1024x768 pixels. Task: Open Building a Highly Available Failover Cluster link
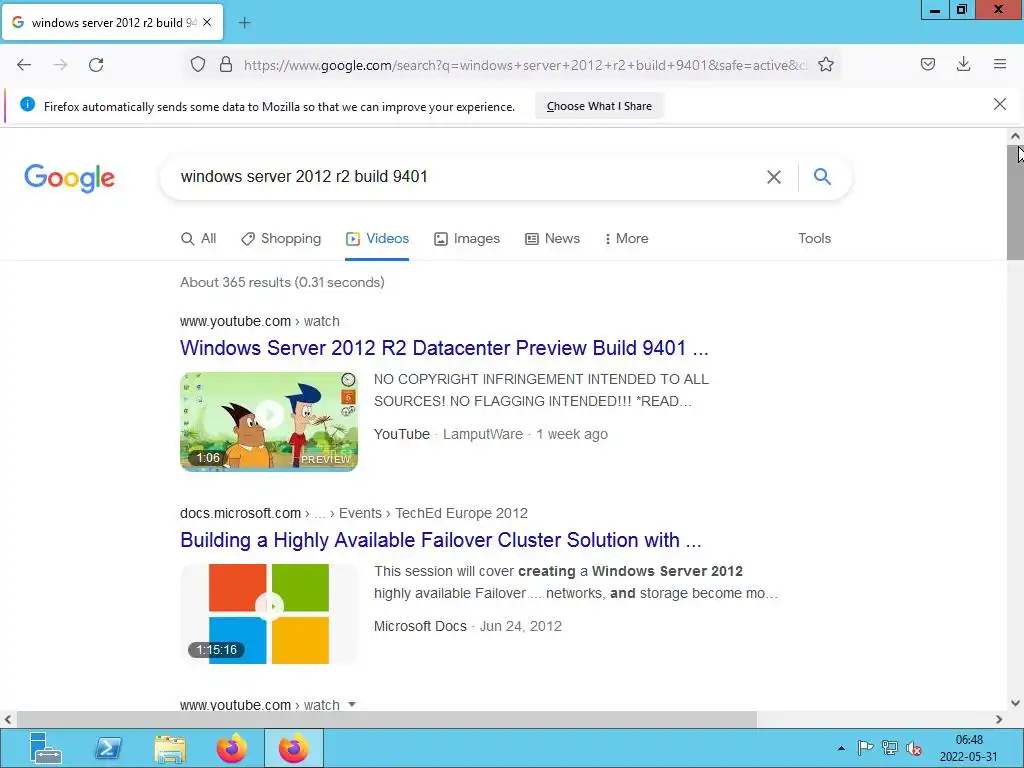(441, 540)
